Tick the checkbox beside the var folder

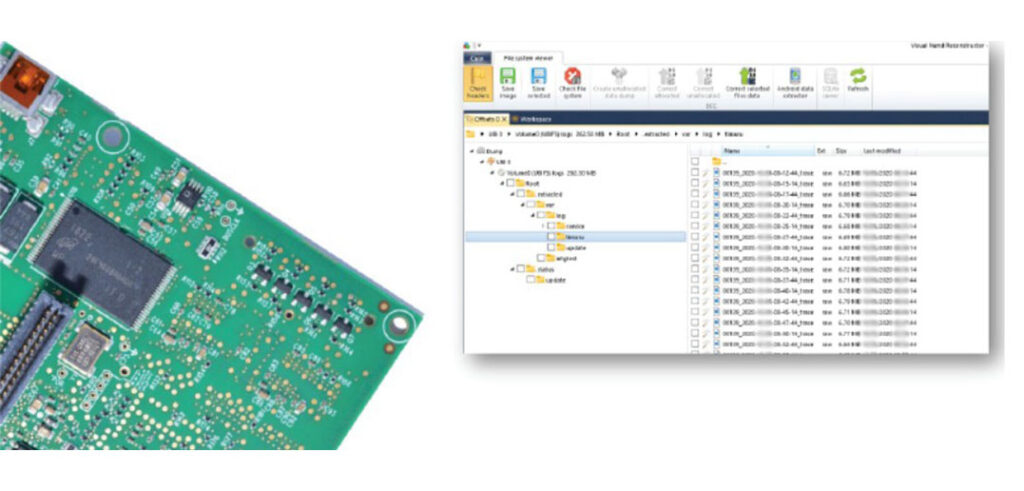tap(529, 204)
